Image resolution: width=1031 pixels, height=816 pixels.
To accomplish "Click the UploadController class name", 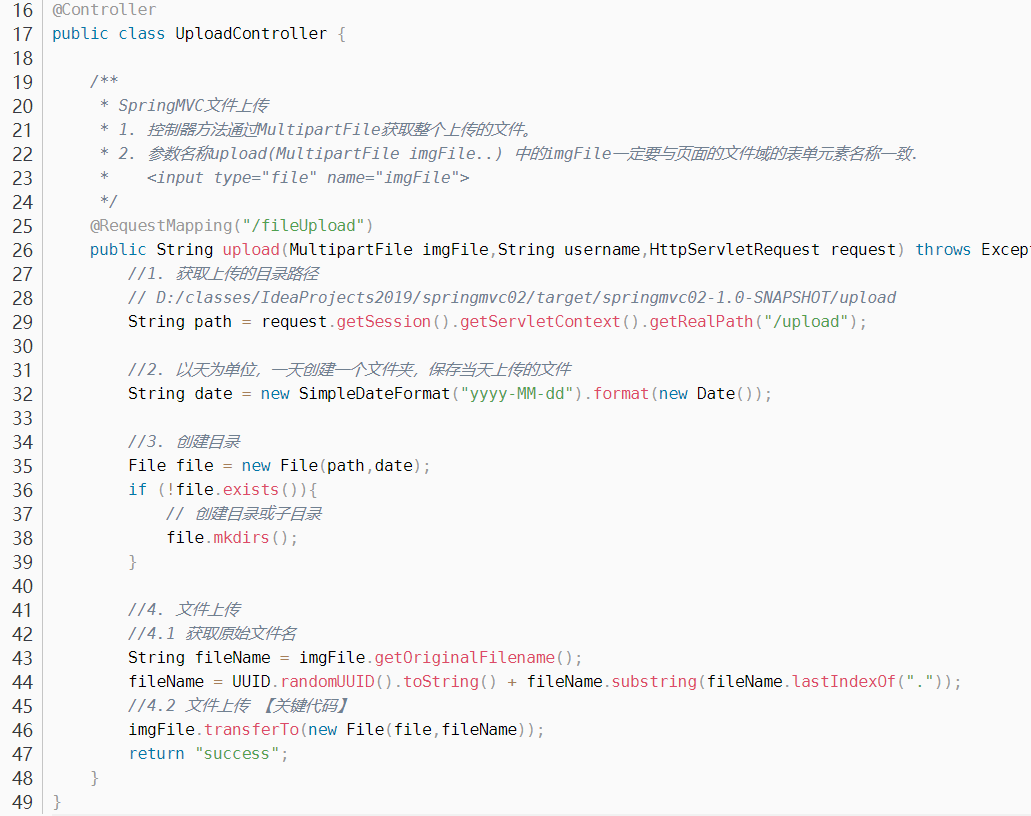I will tap(251, 34).
